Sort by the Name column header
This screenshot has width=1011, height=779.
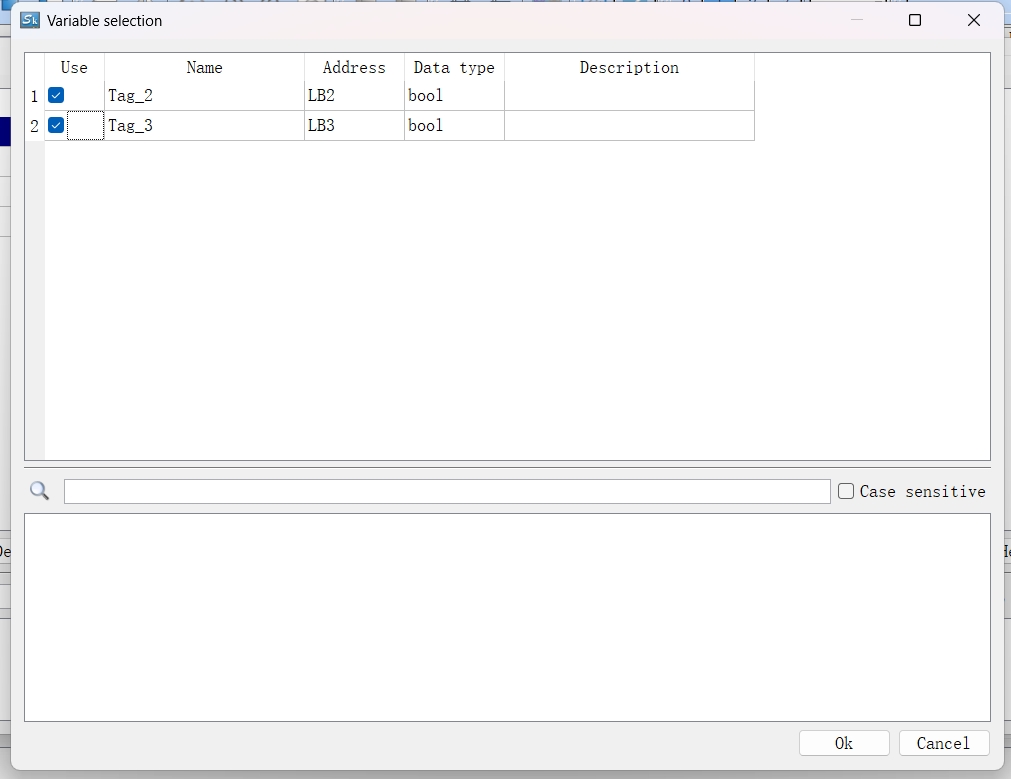[204, 68]
